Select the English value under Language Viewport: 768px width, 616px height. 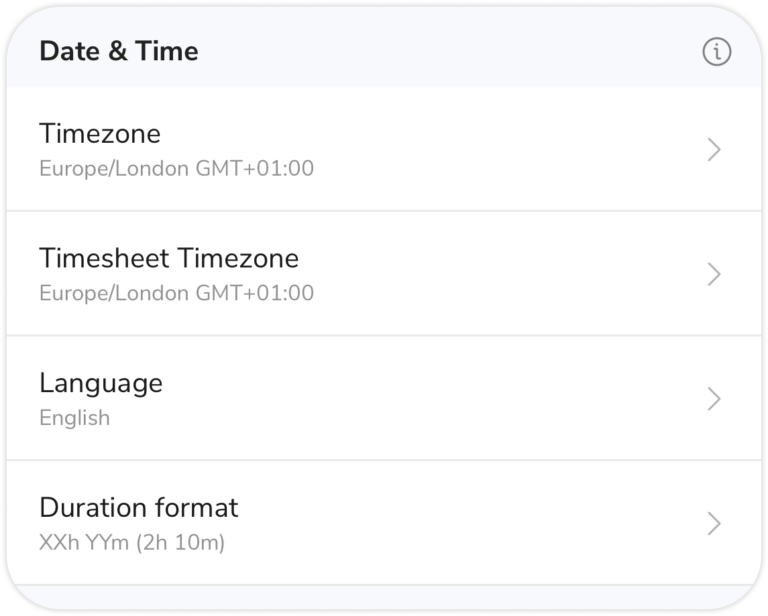[74, 417]
